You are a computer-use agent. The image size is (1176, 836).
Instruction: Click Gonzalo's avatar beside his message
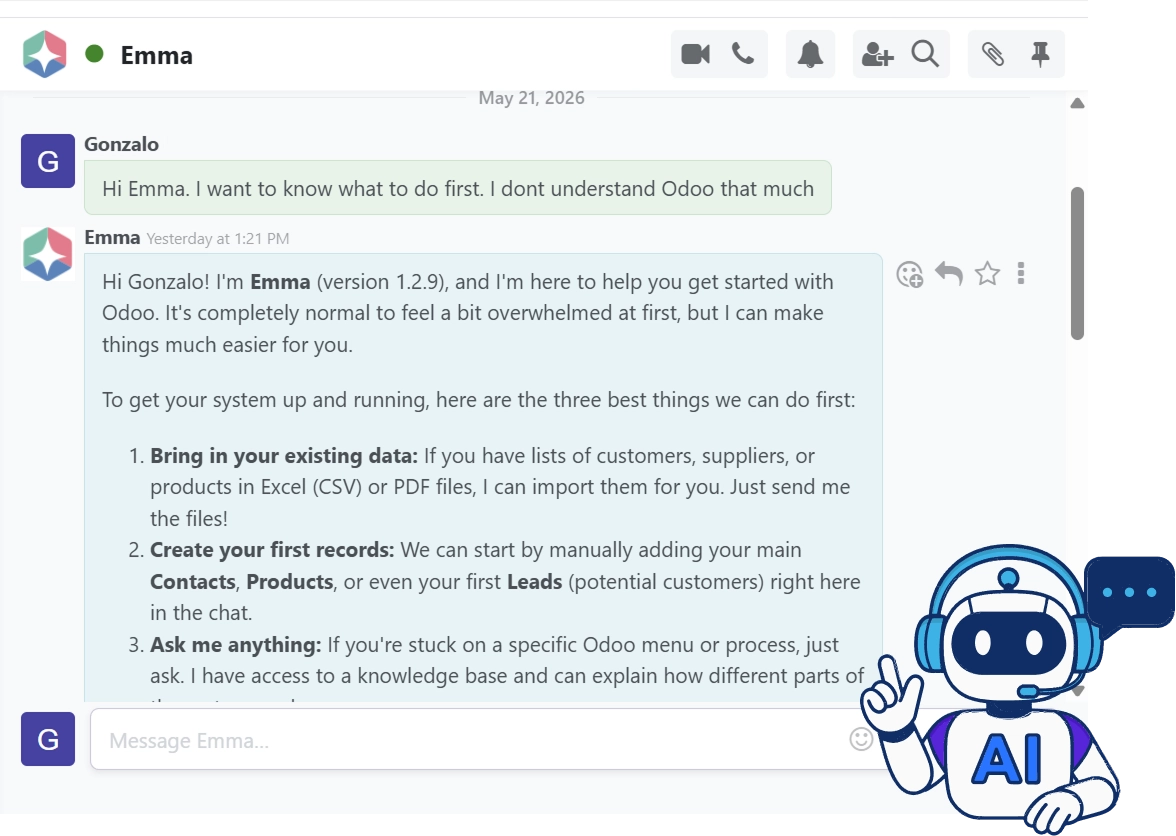pos(47,160)
